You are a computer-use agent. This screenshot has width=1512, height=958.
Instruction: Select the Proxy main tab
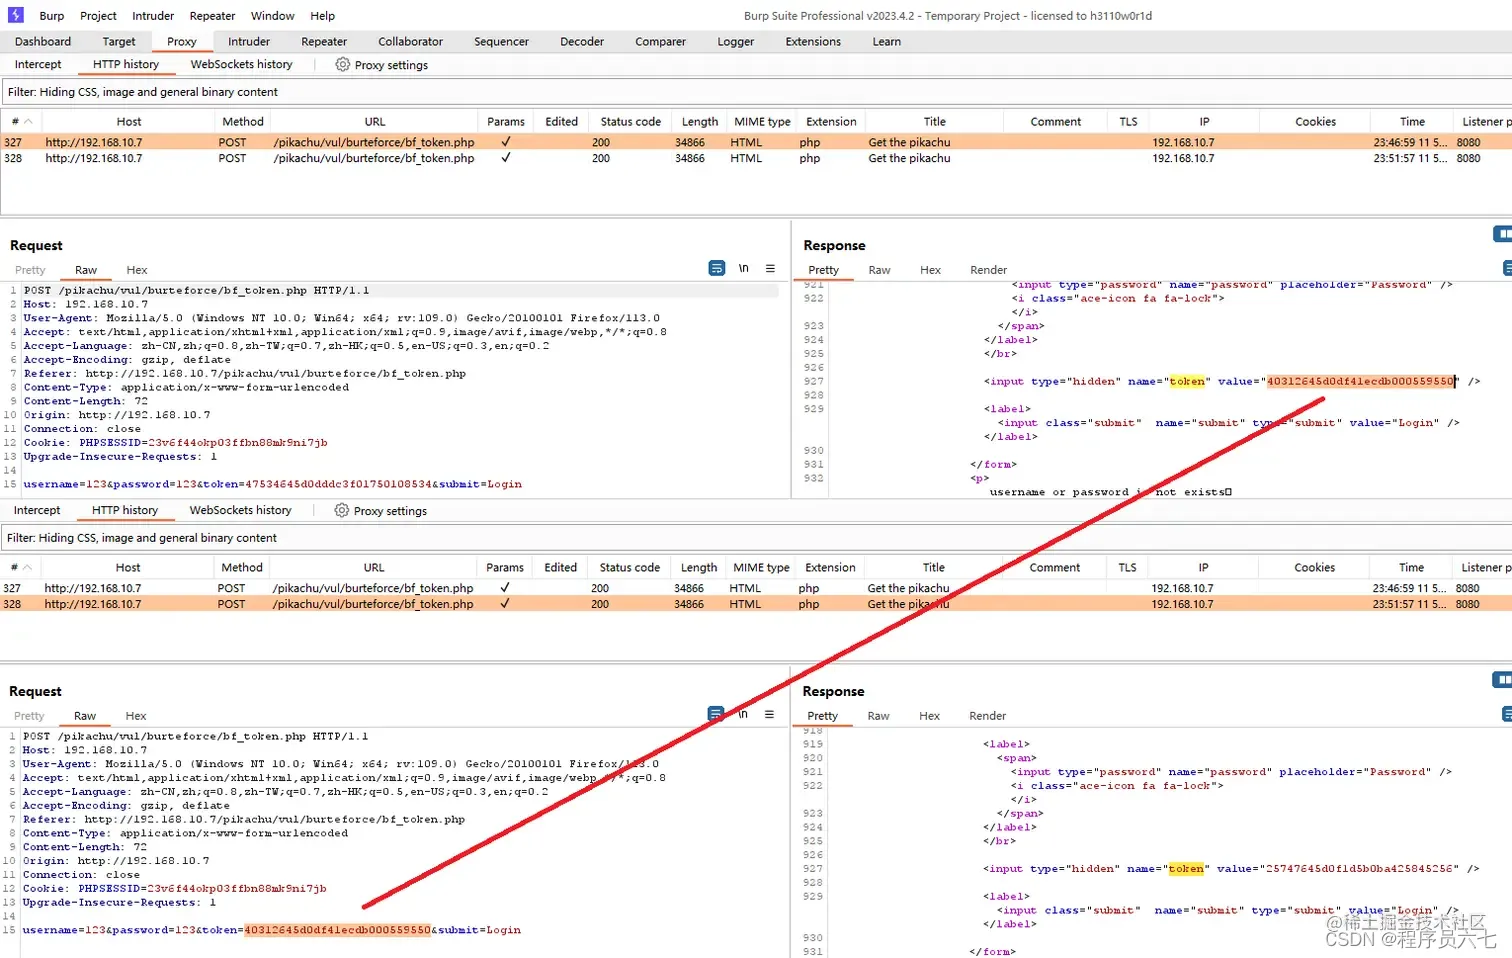pos(181,41)
